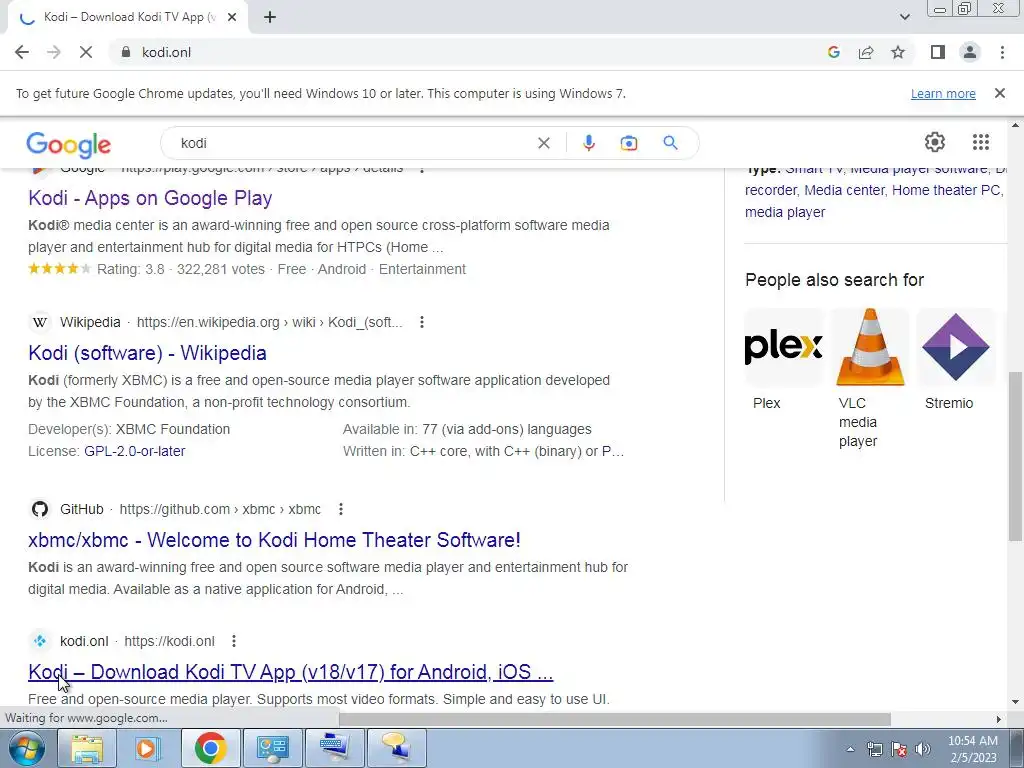Start a voice search with microphone
1024x768 pixels.
[588, 143]
